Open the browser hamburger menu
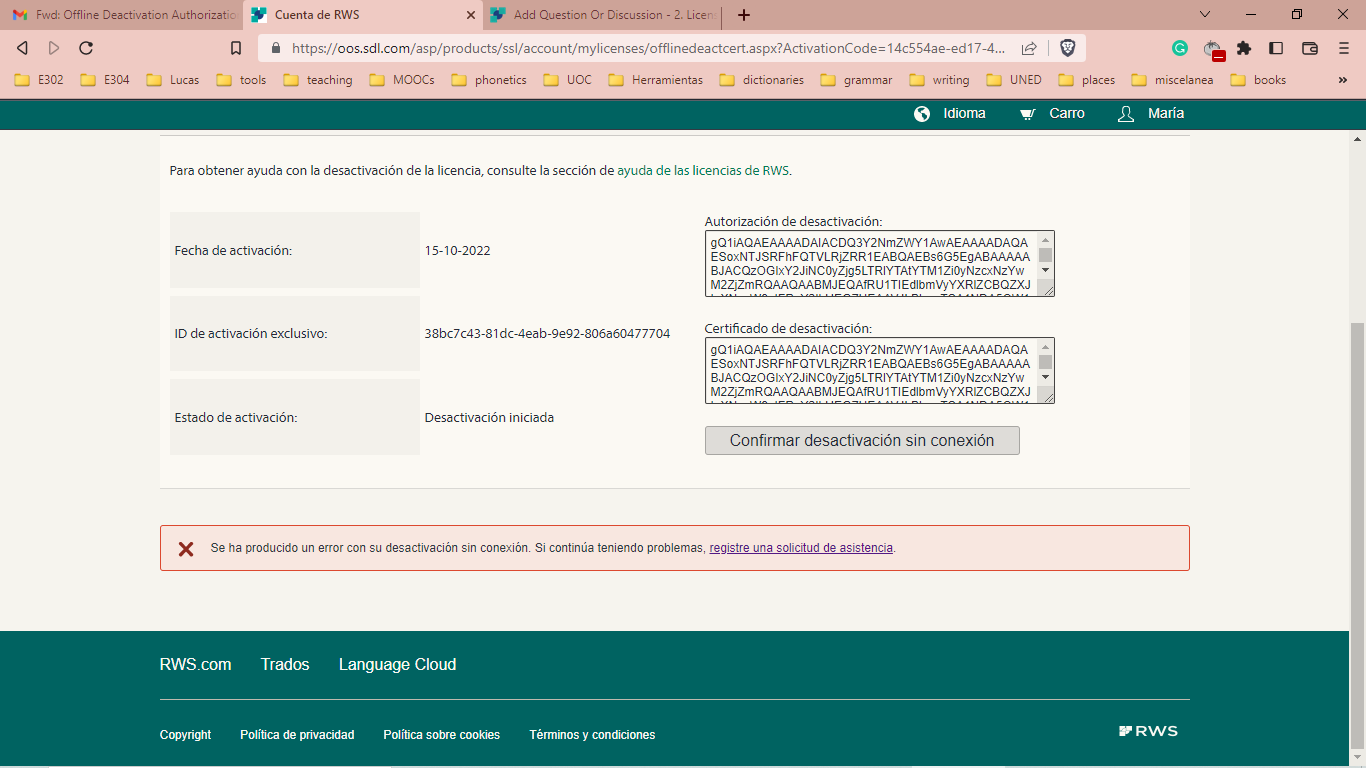The height and width of the screenshot is (768, 1366). [1342, 47]
